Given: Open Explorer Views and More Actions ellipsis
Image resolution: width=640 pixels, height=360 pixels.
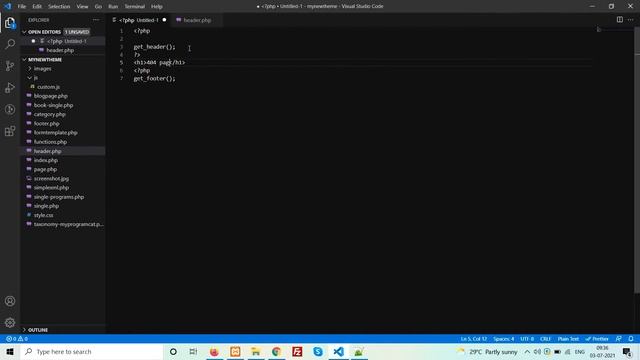Looking at the screenshot, I should pyautogui.click(x=96, y=20).
